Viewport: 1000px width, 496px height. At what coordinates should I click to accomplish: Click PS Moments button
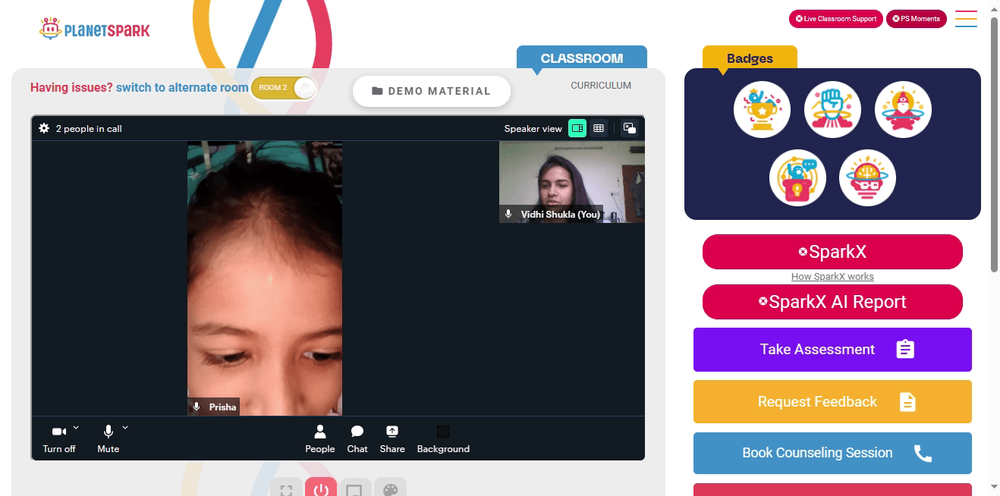pyautogui.click(x=916, y=18)
